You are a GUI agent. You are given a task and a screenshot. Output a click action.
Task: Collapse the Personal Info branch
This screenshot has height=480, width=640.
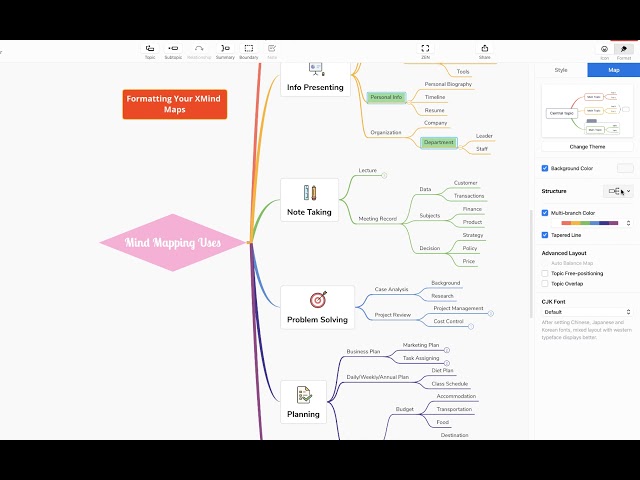(409, 102)
